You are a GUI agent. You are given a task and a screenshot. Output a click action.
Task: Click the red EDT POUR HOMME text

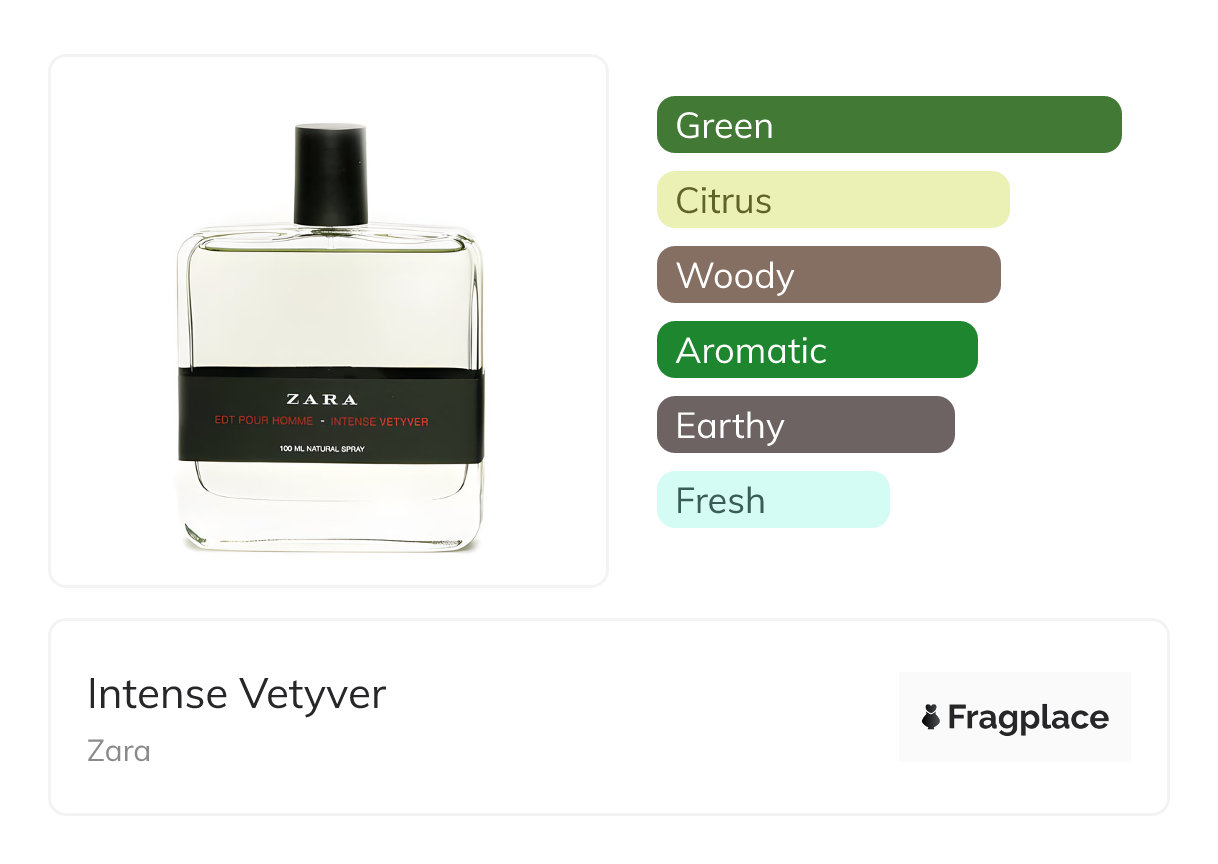(264, 422)
